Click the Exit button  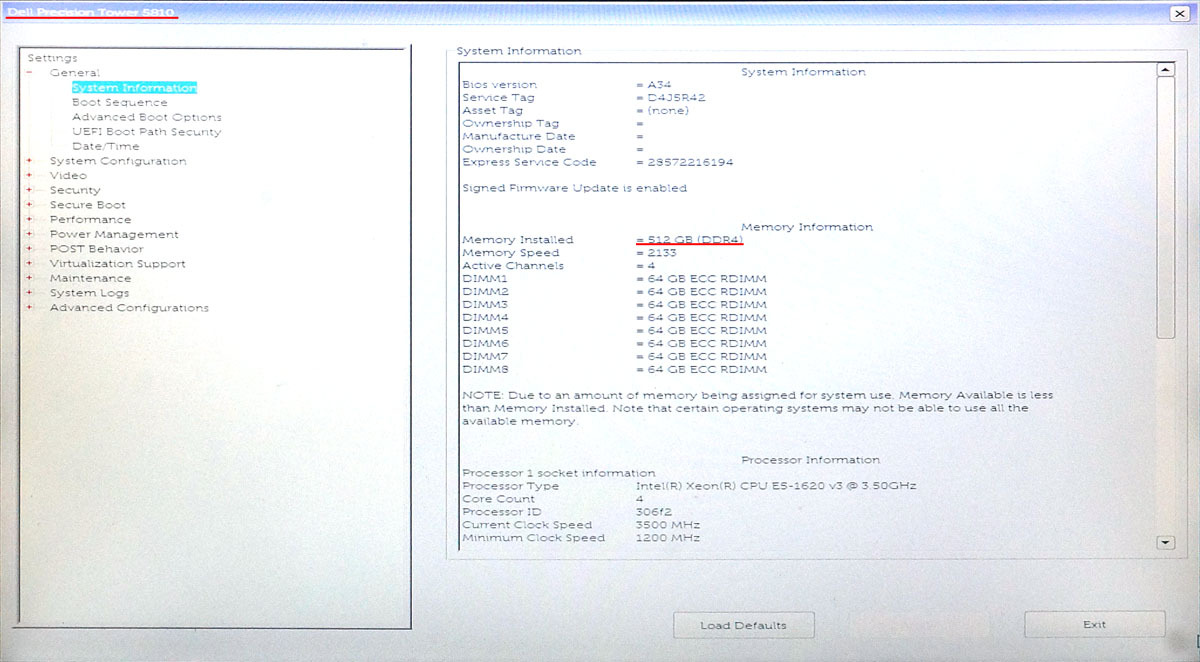pyautogui.click(x=1094, y=625)
